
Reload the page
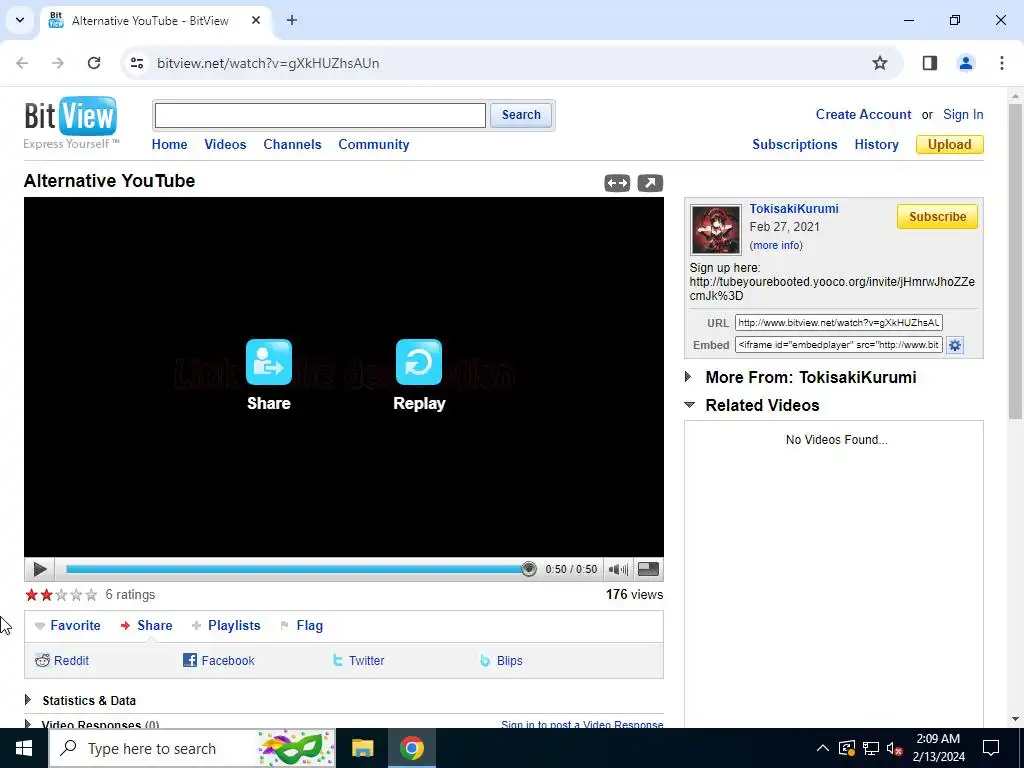pos(94,63)
